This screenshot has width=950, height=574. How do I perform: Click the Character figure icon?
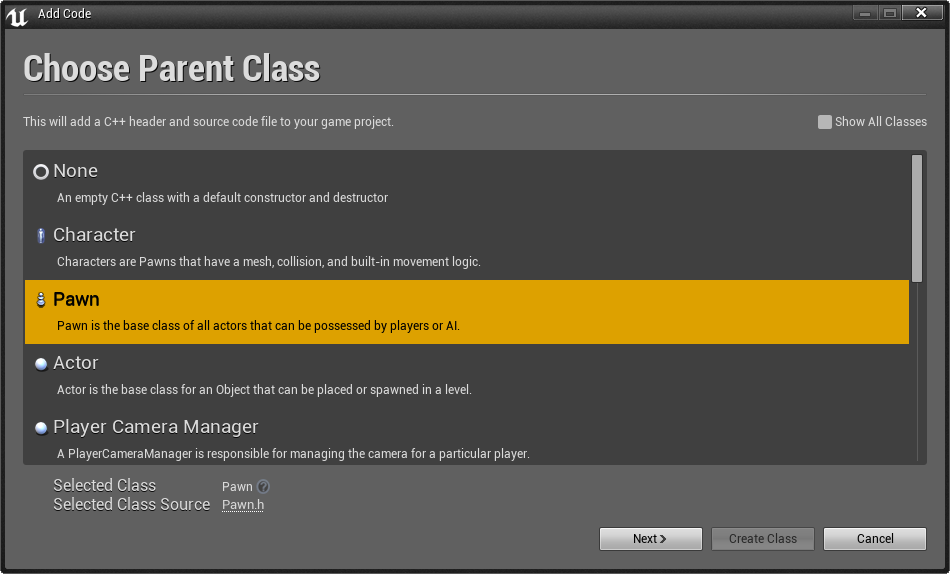(41, 236)
